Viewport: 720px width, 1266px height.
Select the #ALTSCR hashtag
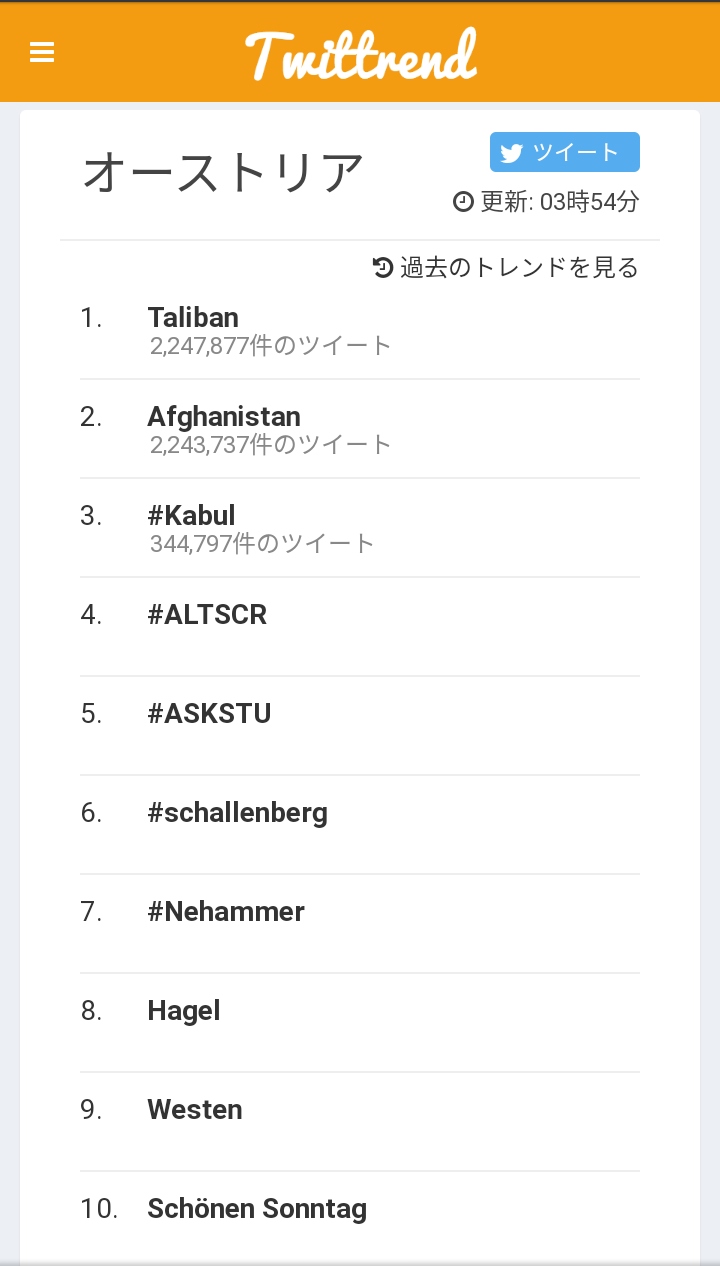click(x=207, y=614)
